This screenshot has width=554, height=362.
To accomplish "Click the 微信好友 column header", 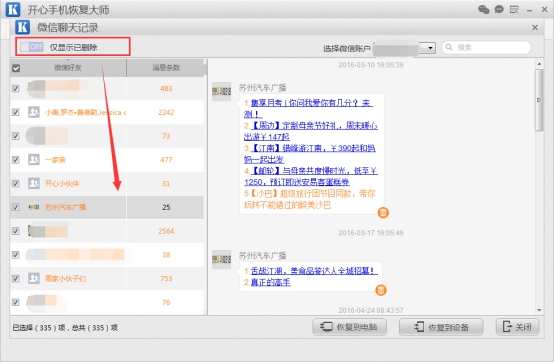I will pyautogui.click(x=68, y=67).
